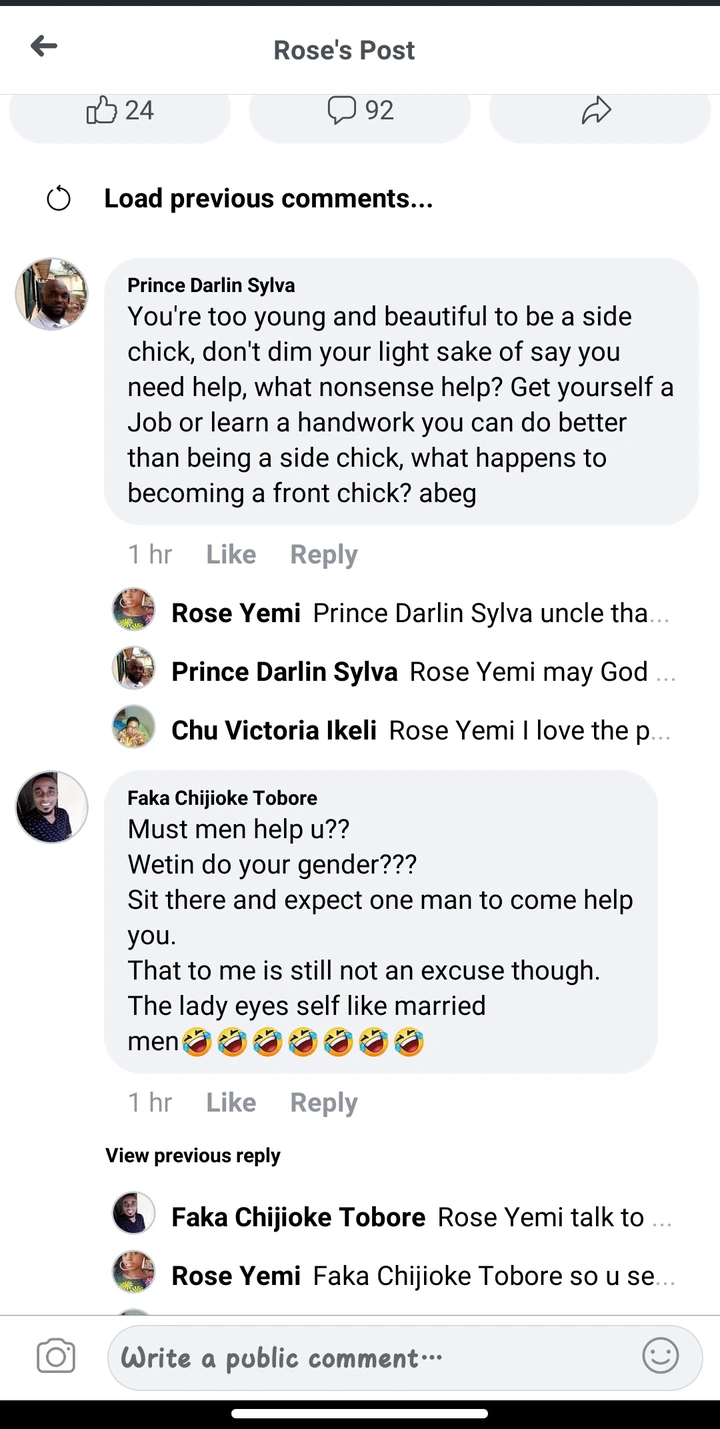Reply to Faka Chijioke Tobore's comment

point(323,1103)
